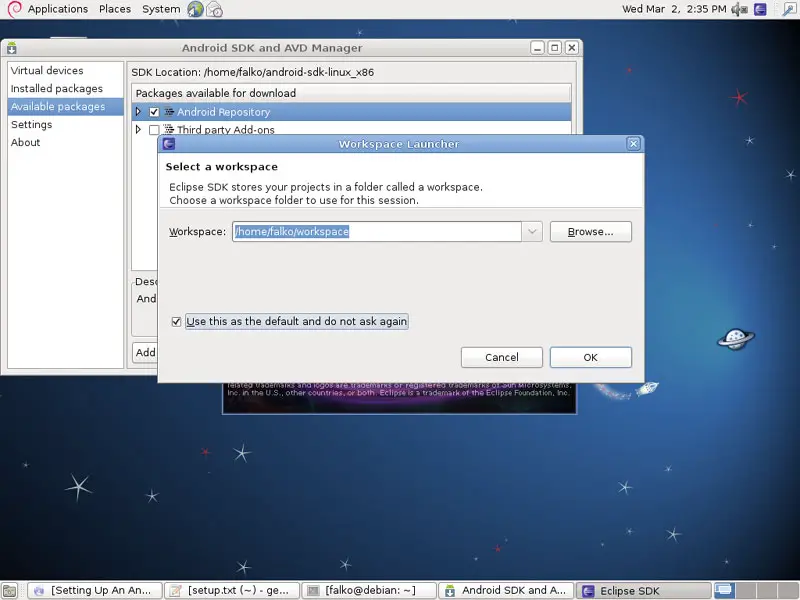This screenshot has width=800, height=600.
Task: Select the Third party Add-ons row text
Action: click(x=226, y=130)
